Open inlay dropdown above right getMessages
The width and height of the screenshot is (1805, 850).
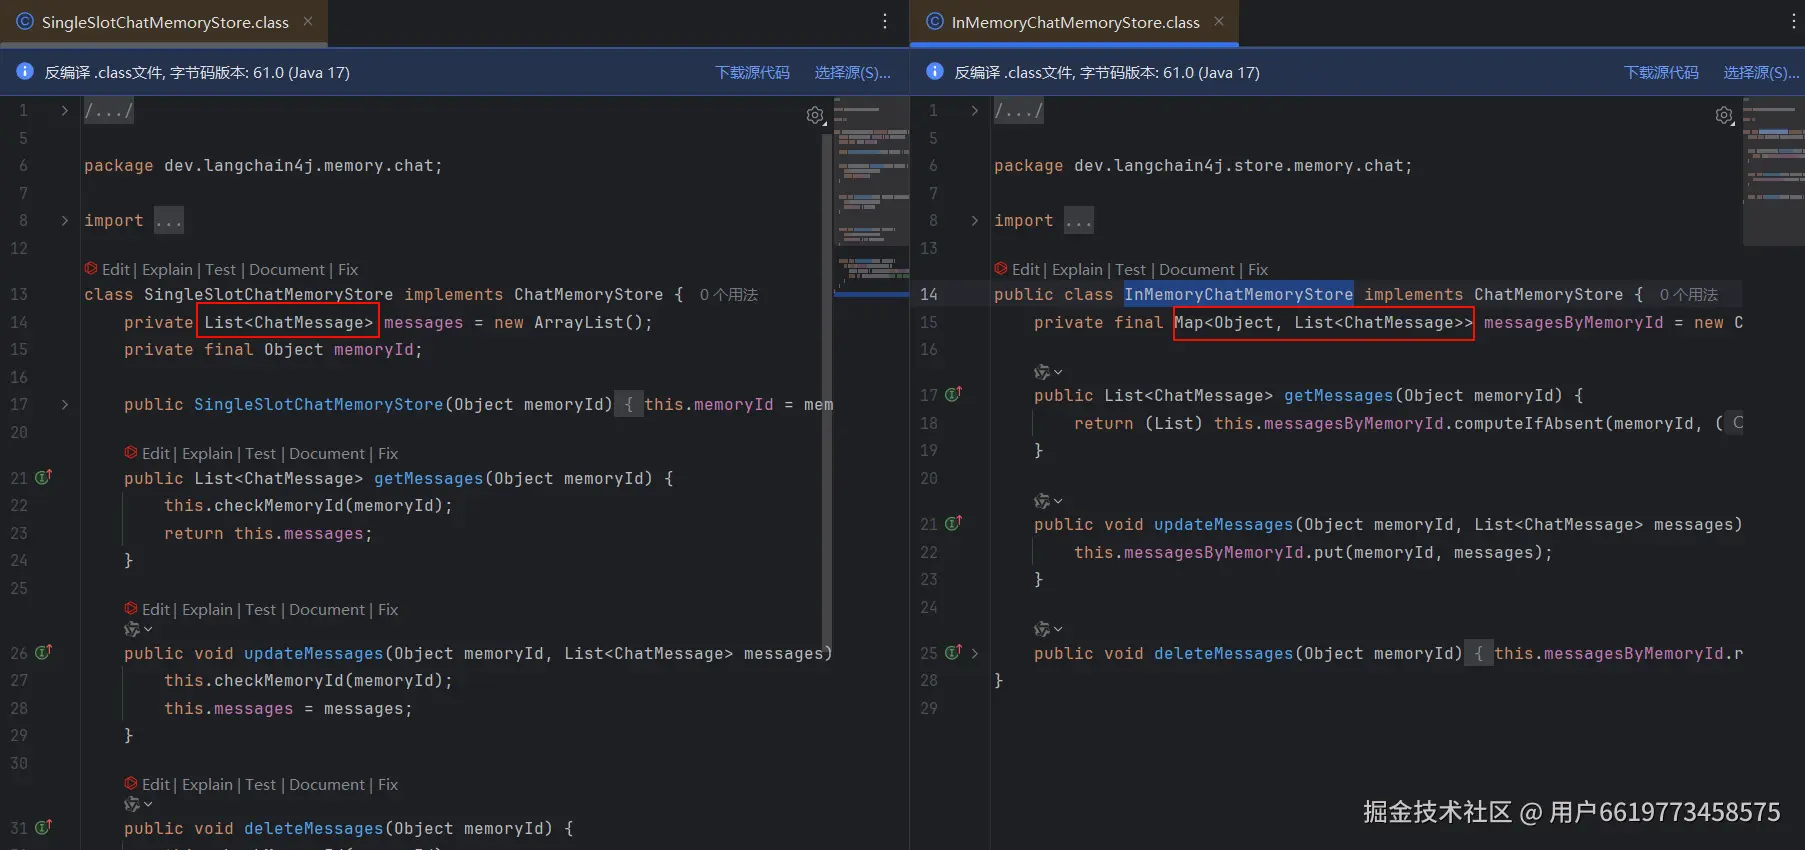click(x=1048, y=372)
